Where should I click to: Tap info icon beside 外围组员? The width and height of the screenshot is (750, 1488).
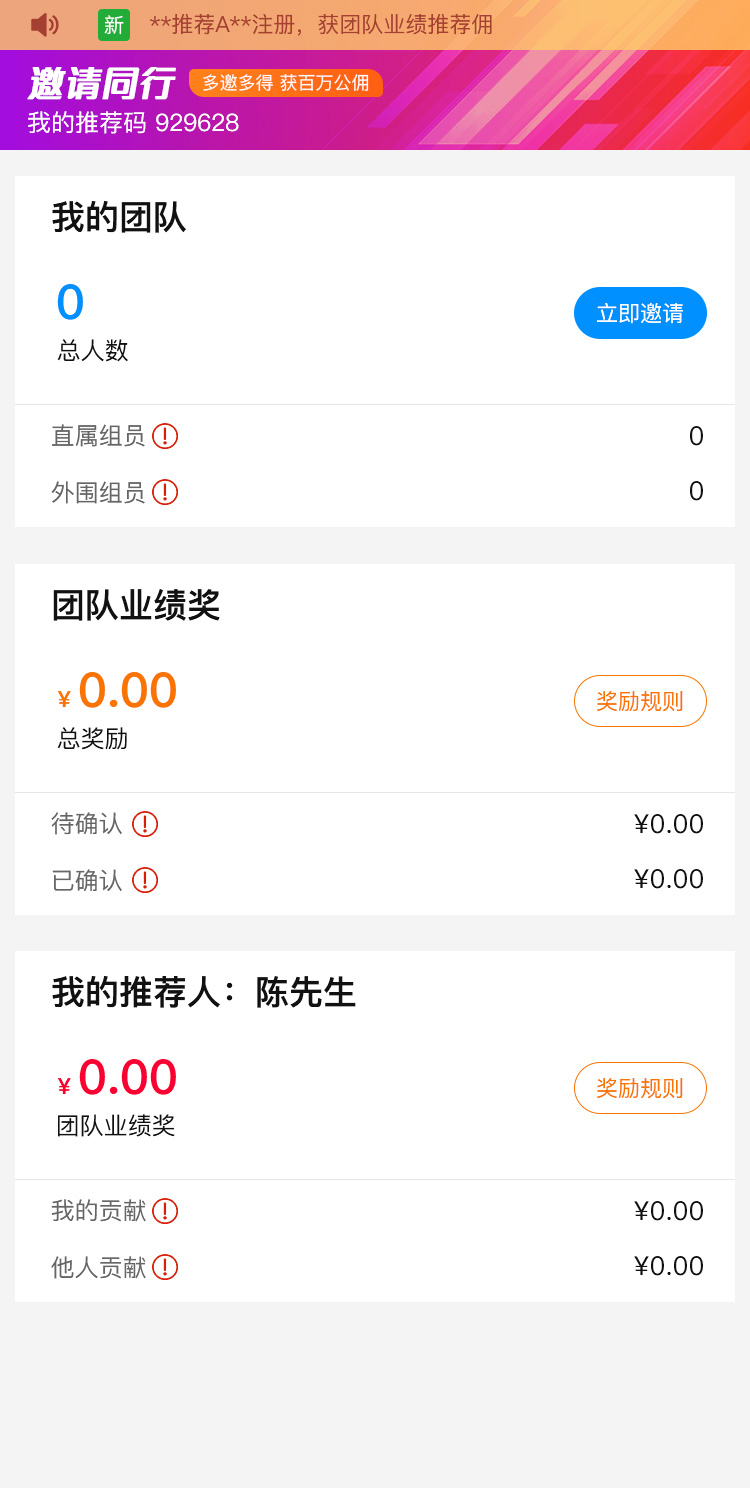pos(165,492)
